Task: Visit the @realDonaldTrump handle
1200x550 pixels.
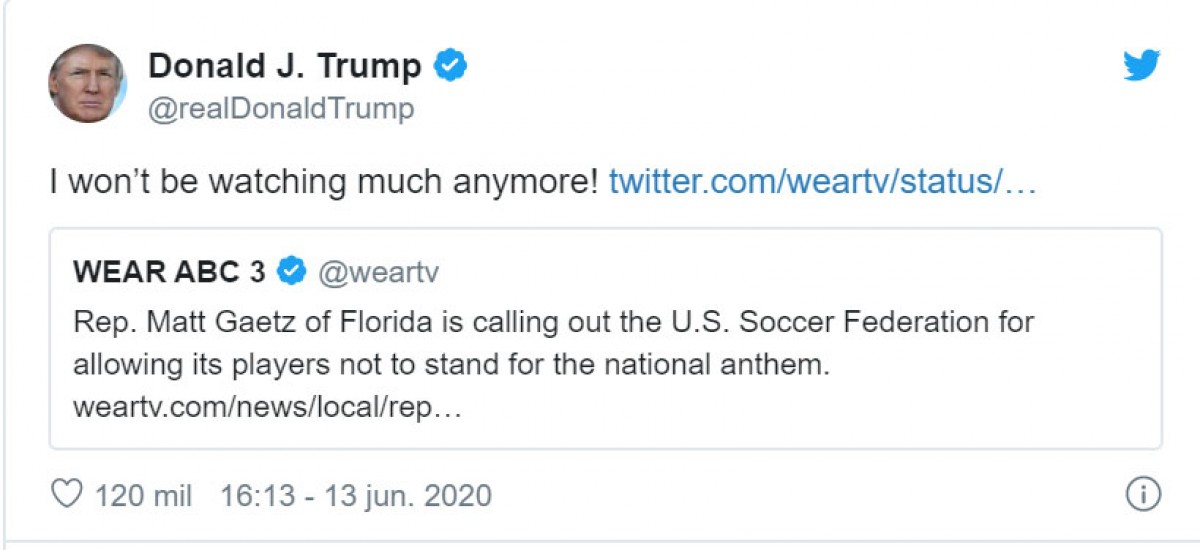Action: (x=281, y=108)
